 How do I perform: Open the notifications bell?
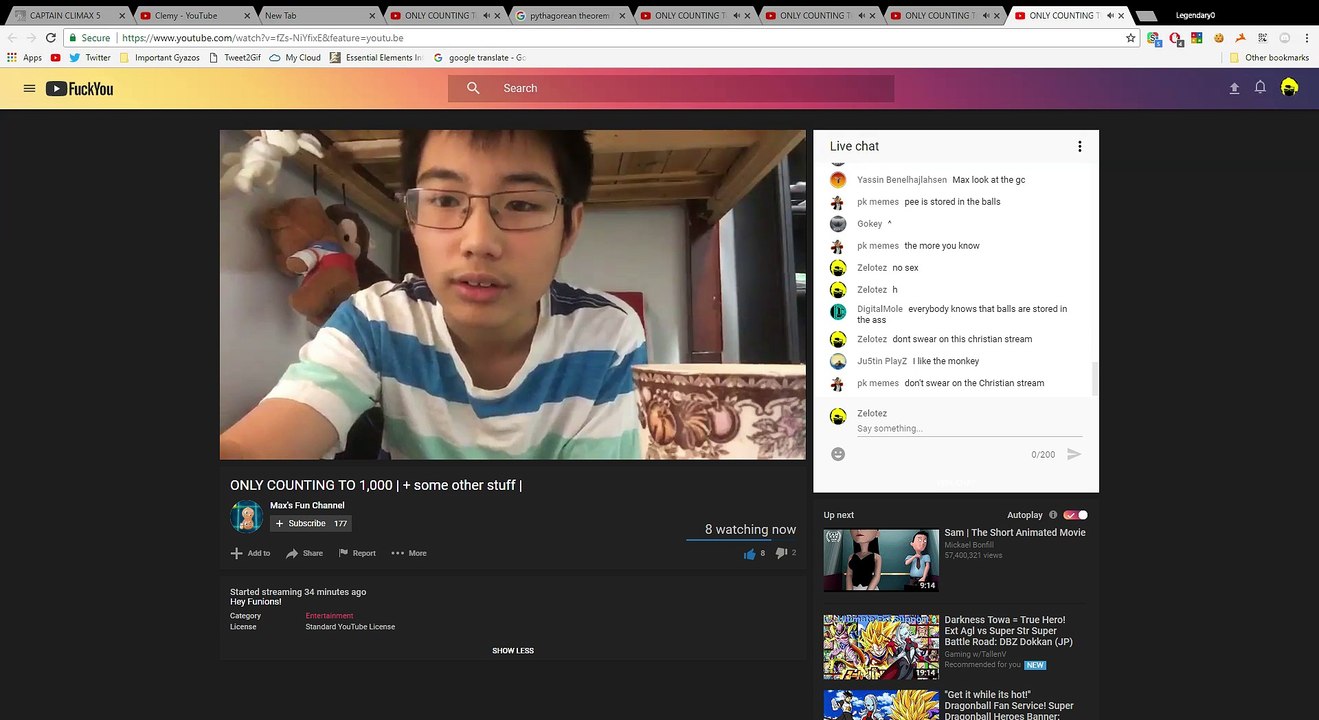(x=1260, y=87)
